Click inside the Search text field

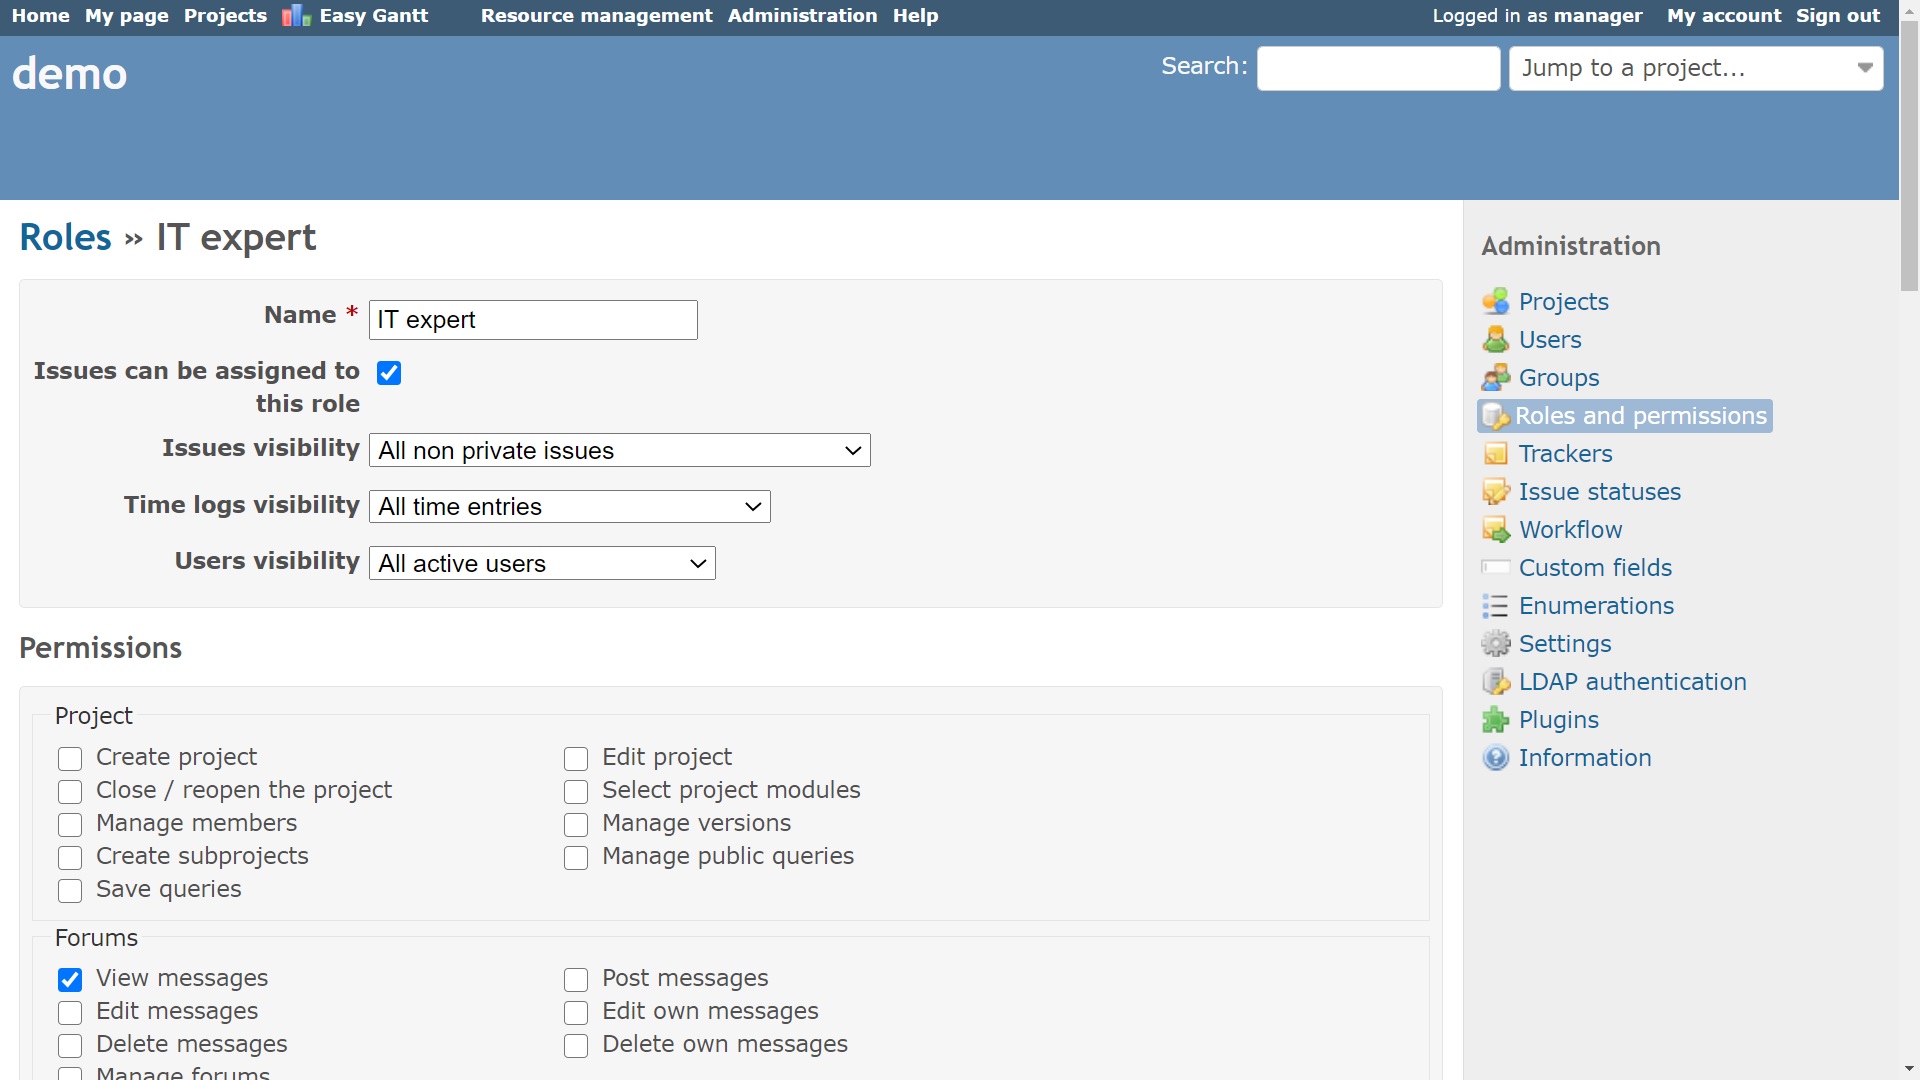(x=1378, y=68)
